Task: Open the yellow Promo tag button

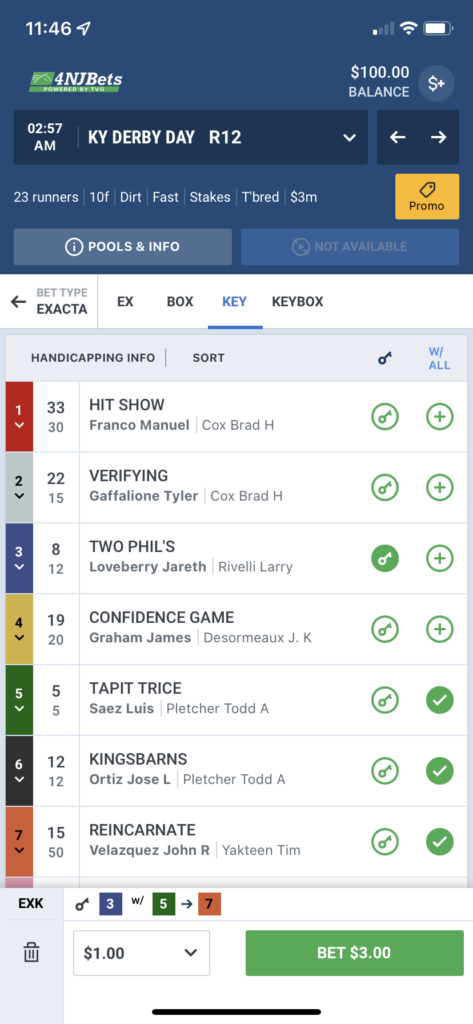Action: coord(427,197)
